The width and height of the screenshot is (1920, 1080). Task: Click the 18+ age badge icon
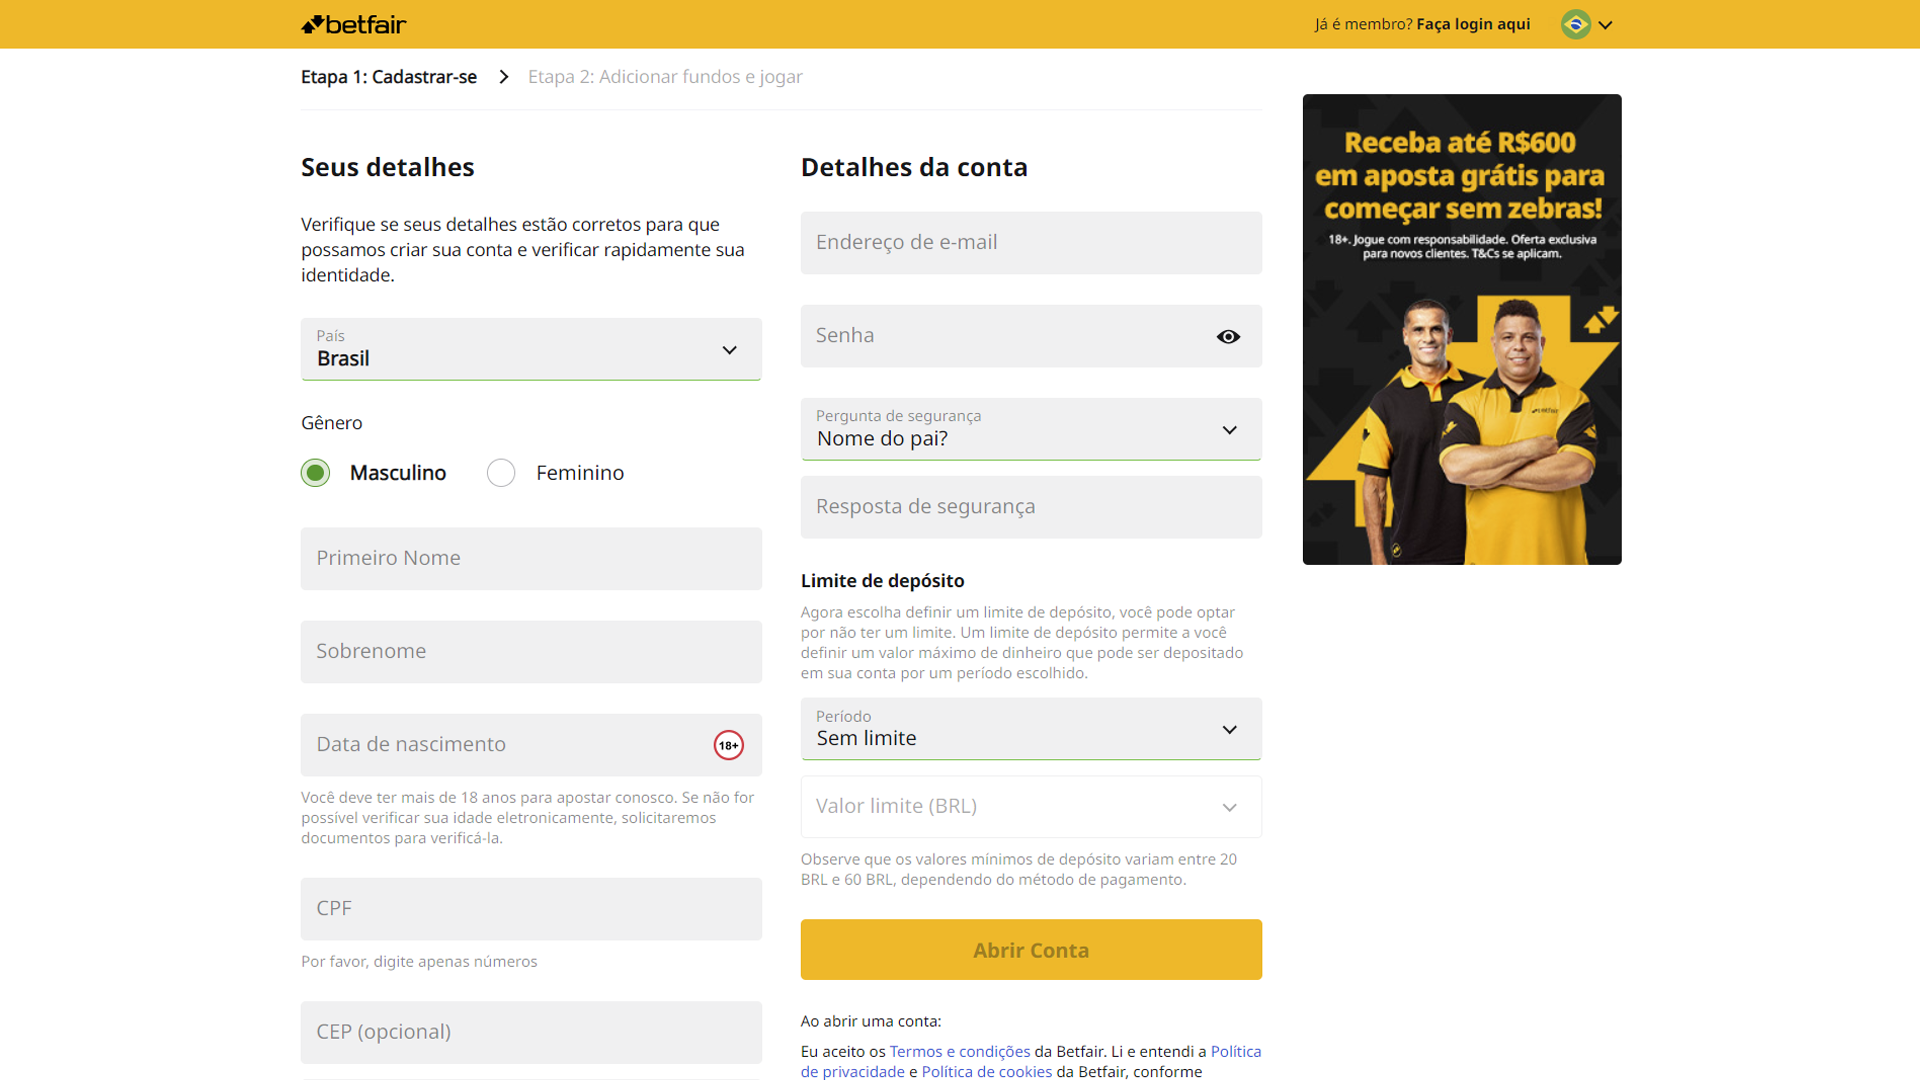point(728,745)
